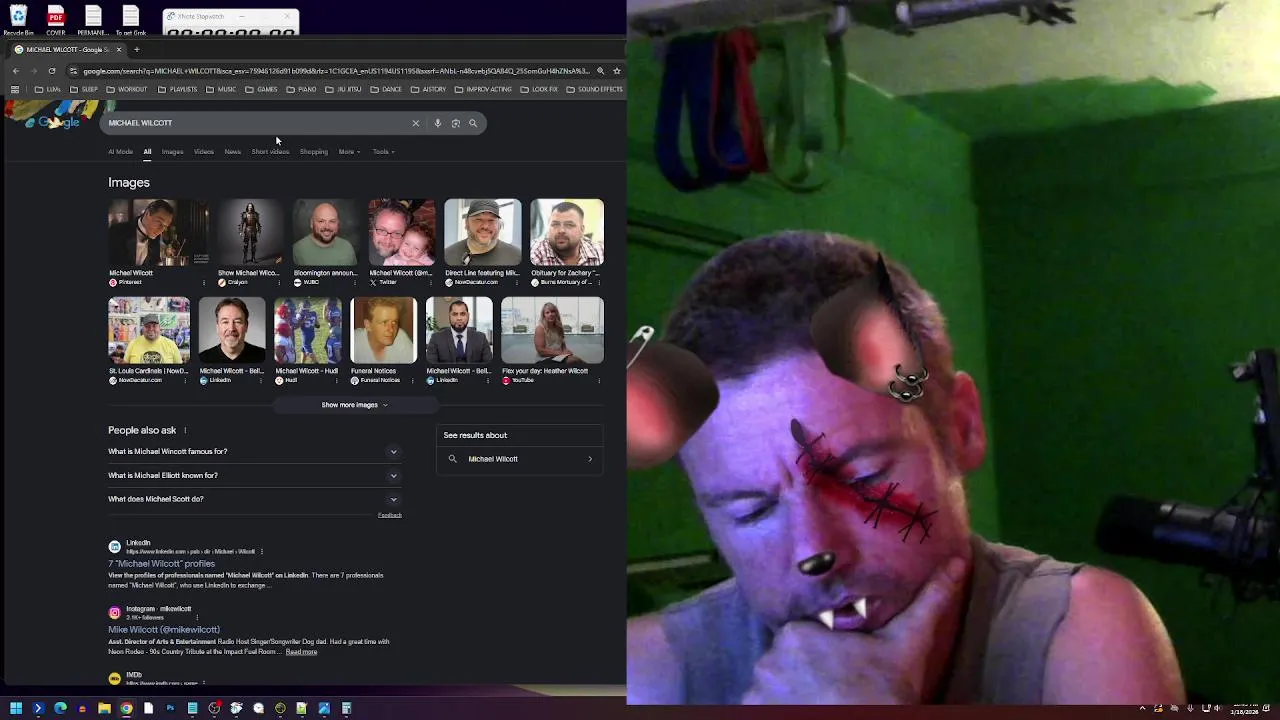
Task: Expand Show more images
Action: [x=355, y=405]
